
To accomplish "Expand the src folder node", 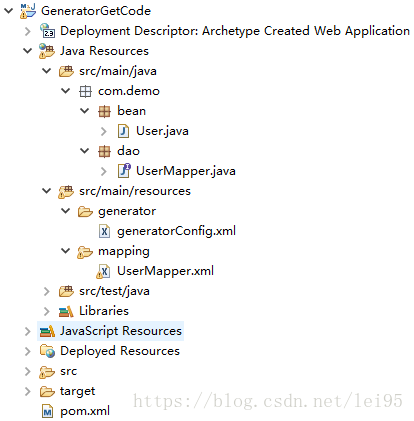I will click(28, 371).
